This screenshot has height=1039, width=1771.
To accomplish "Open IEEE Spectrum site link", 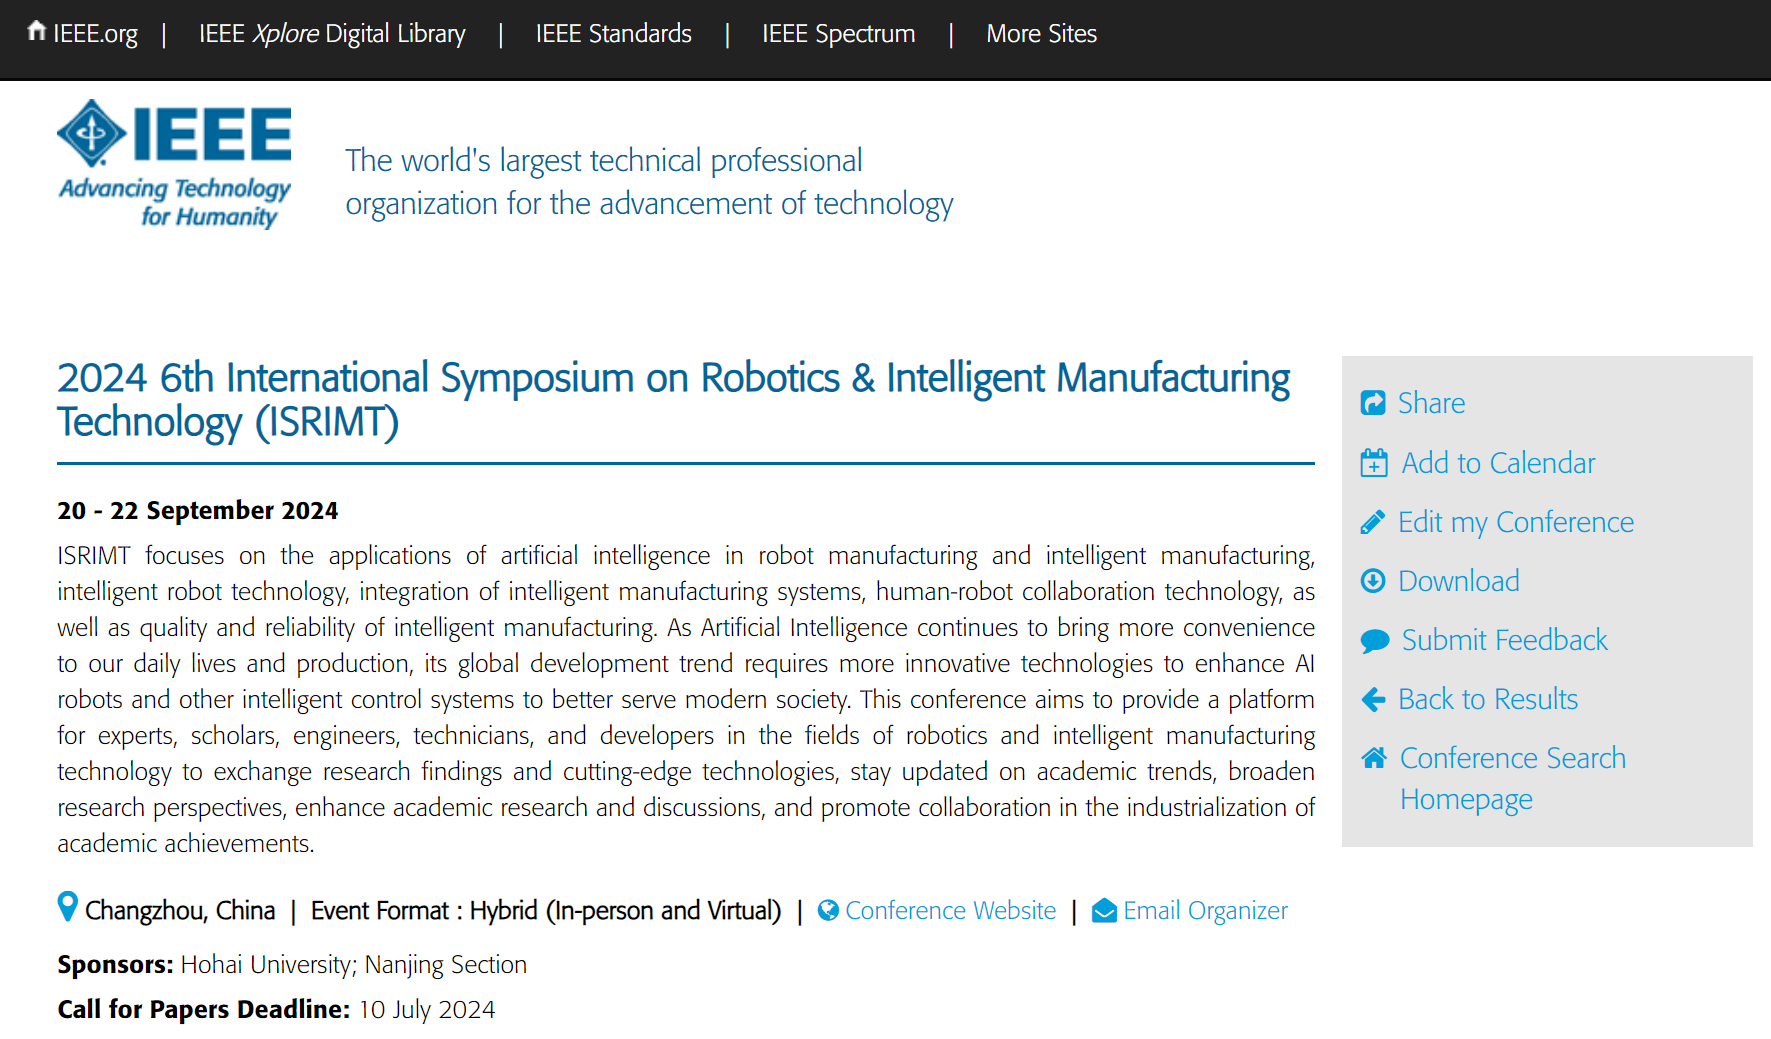I will click(838, 34).
